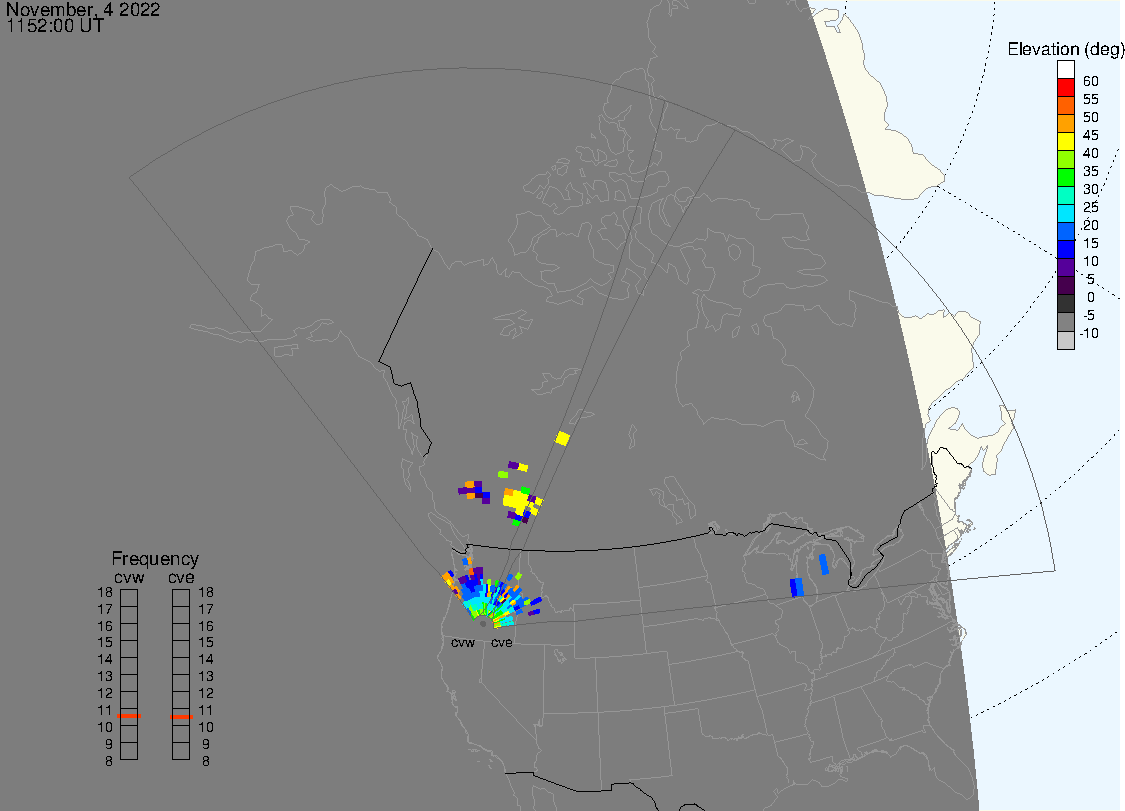Pick the dark blue 10–15 elevation swatch

pos(1065,249)
